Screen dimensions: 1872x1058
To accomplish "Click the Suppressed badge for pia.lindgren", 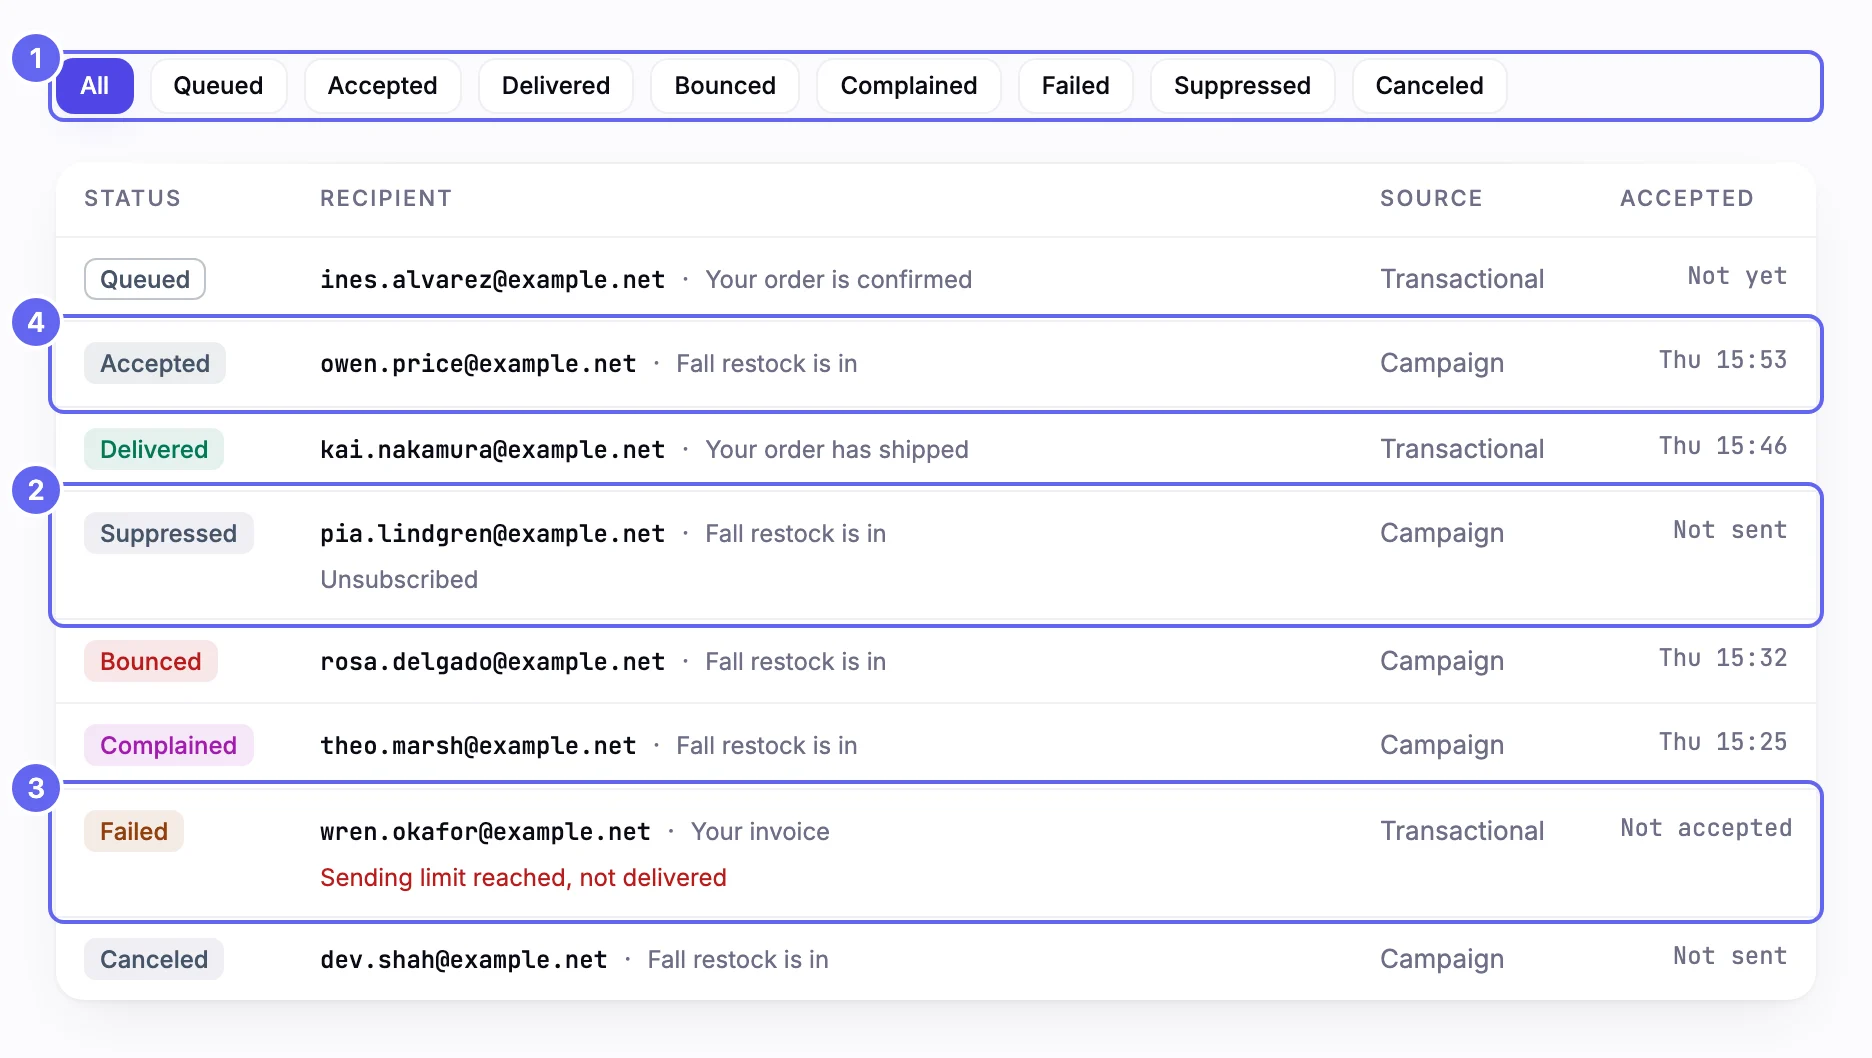I will point(168,533).
